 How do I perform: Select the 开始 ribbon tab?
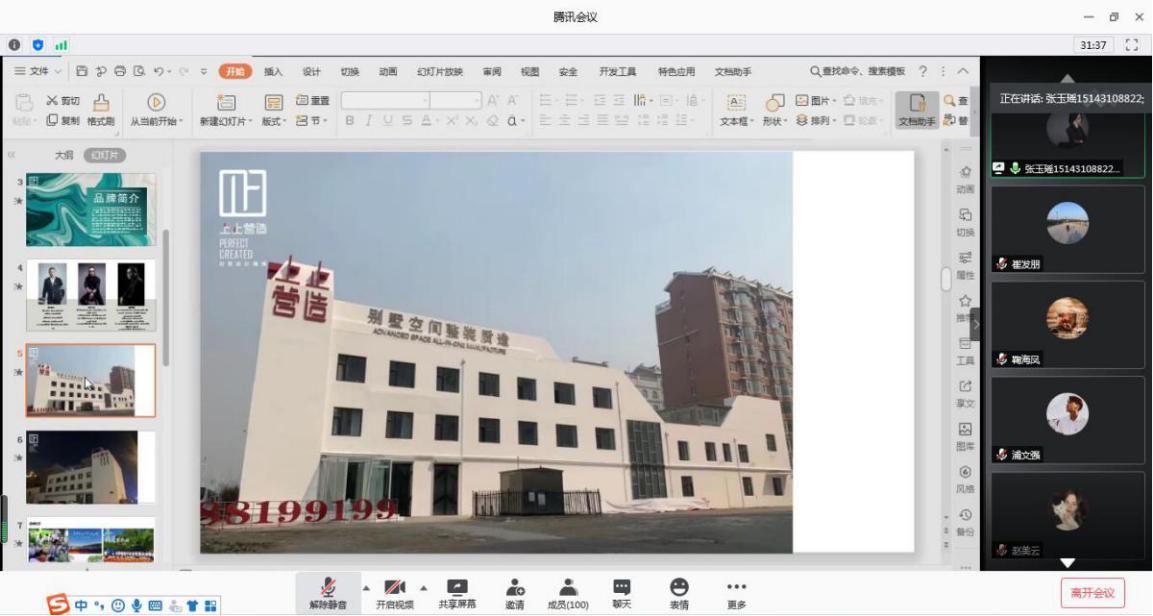click(x=235, y=71)
